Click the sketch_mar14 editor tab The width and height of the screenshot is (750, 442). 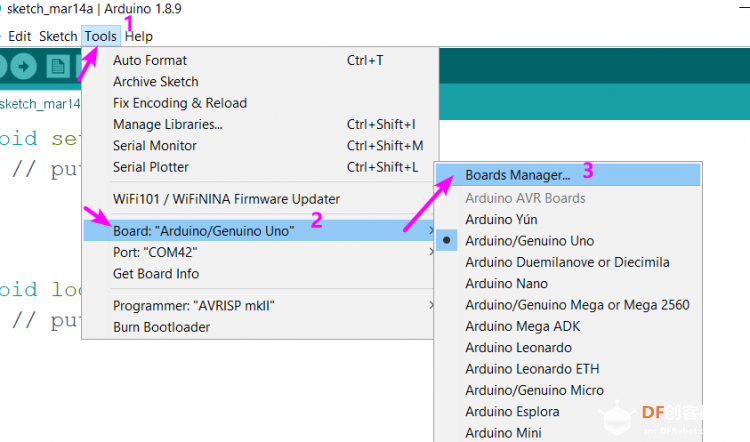coord(40,104)
